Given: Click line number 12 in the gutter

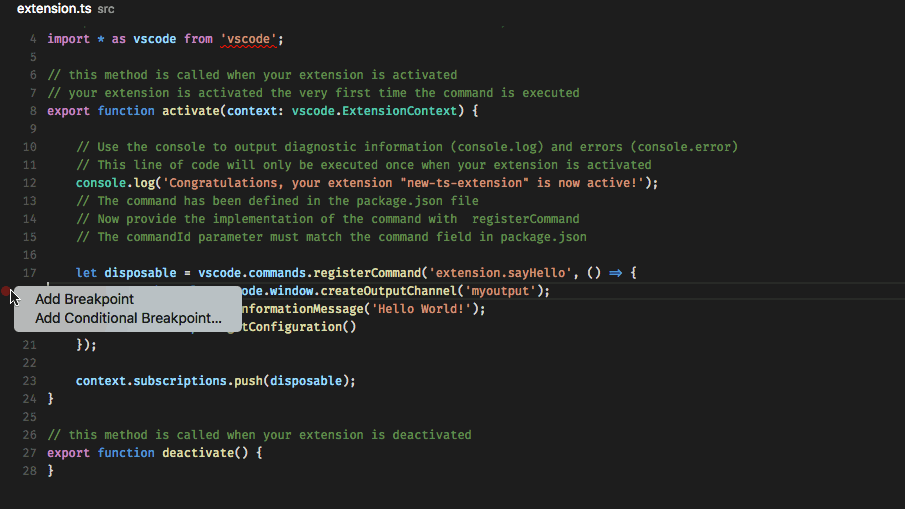Looking at the screenshot, I should pos(29,183).
